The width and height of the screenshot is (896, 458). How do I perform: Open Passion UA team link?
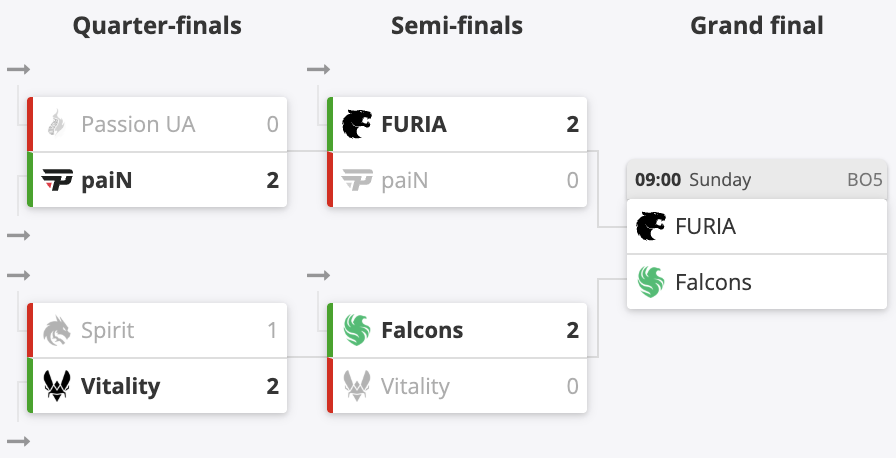coord(138,124)
